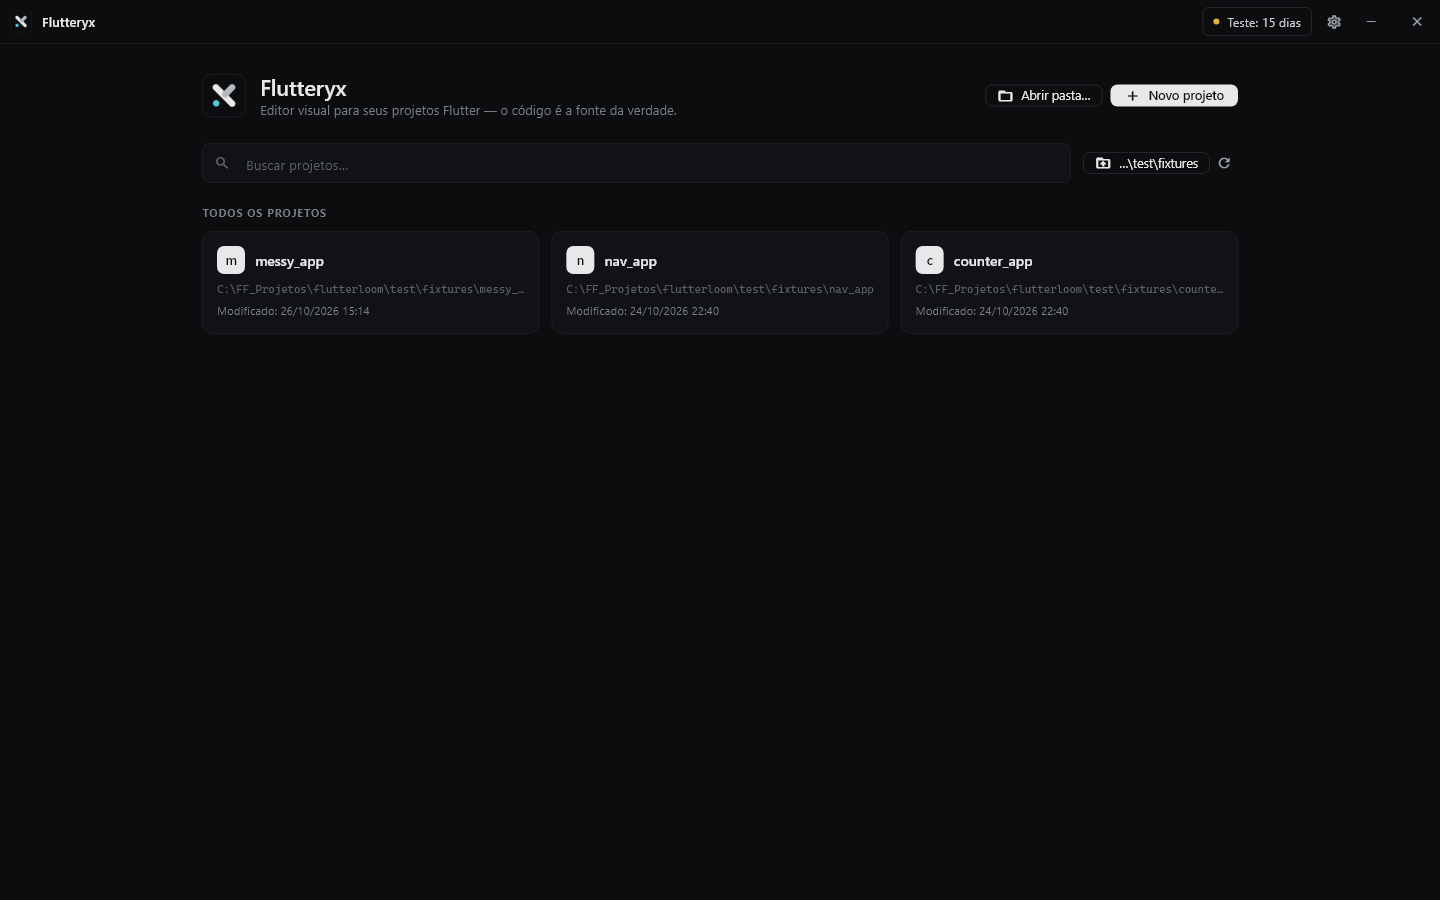The height and width of the screenshot is (900, 1440).
Task: Click the 'c' avatar of counter_app
Action: 929,260
